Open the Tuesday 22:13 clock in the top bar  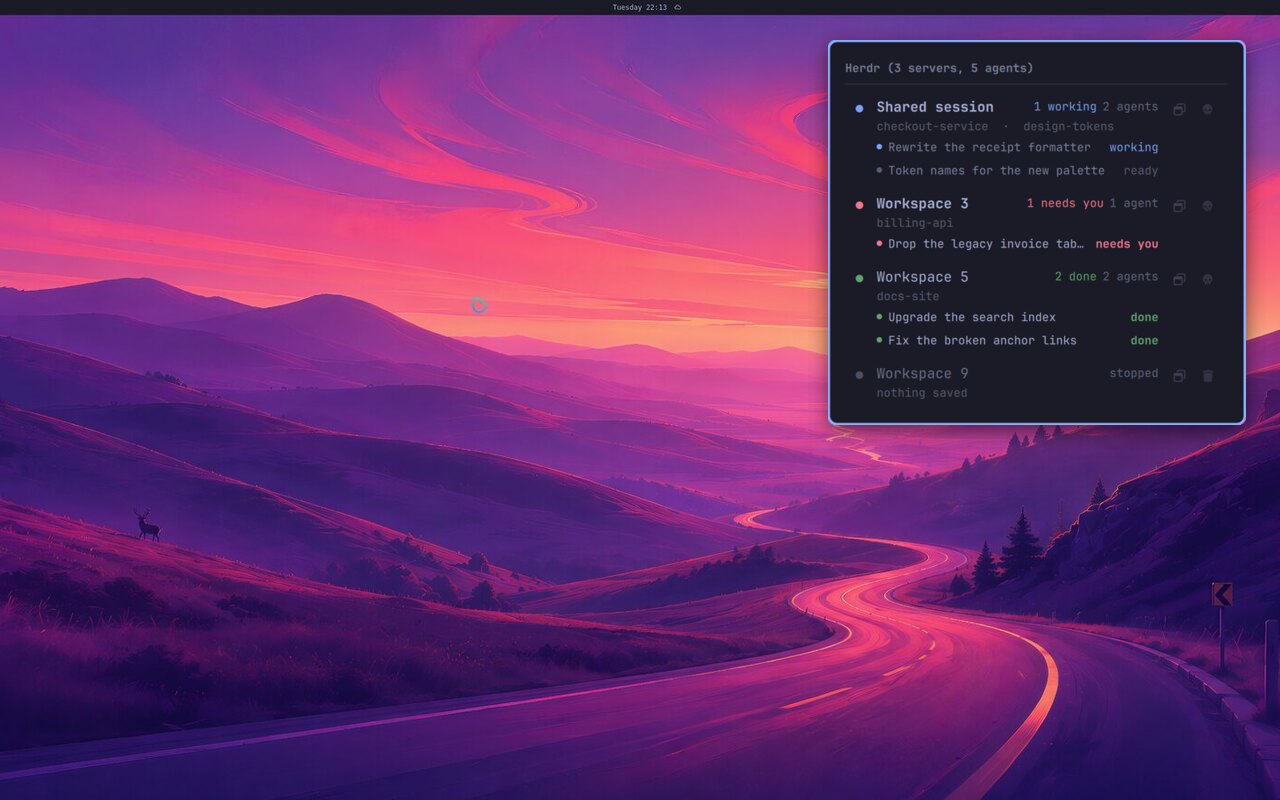(640, 7)
